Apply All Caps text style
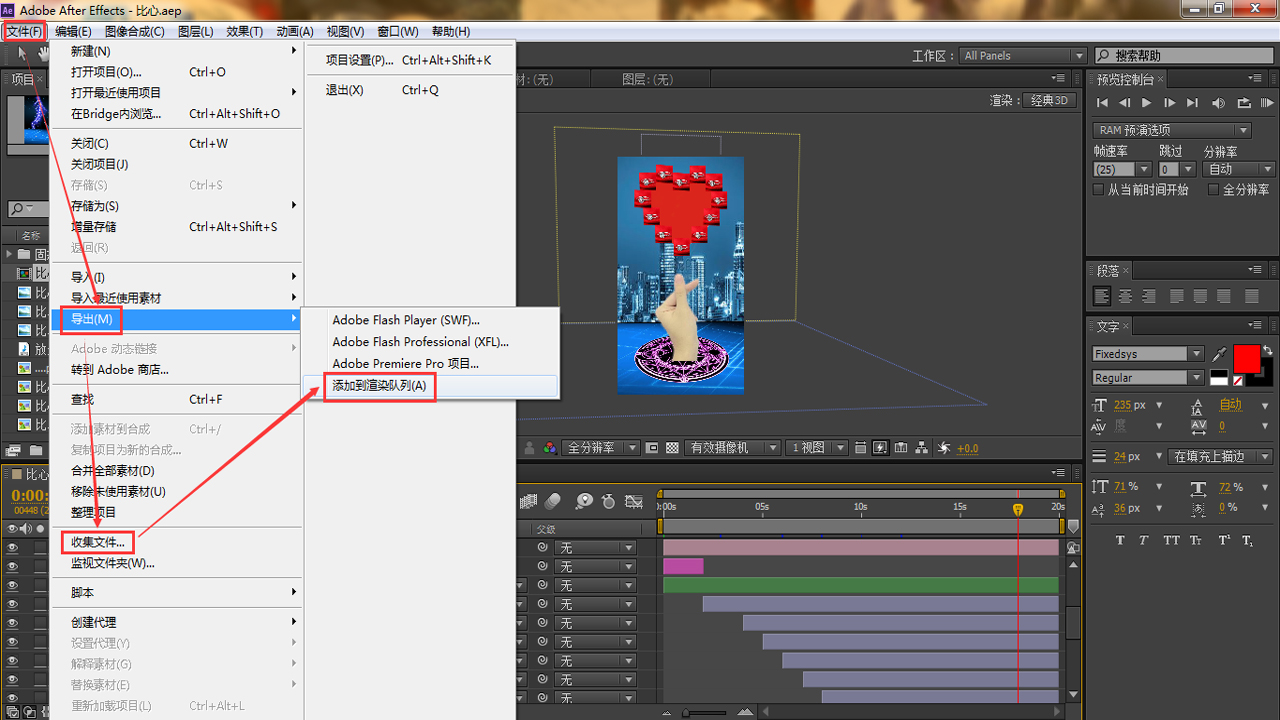Viewport: 1280px width, 720px height. tap(1172, 540)
